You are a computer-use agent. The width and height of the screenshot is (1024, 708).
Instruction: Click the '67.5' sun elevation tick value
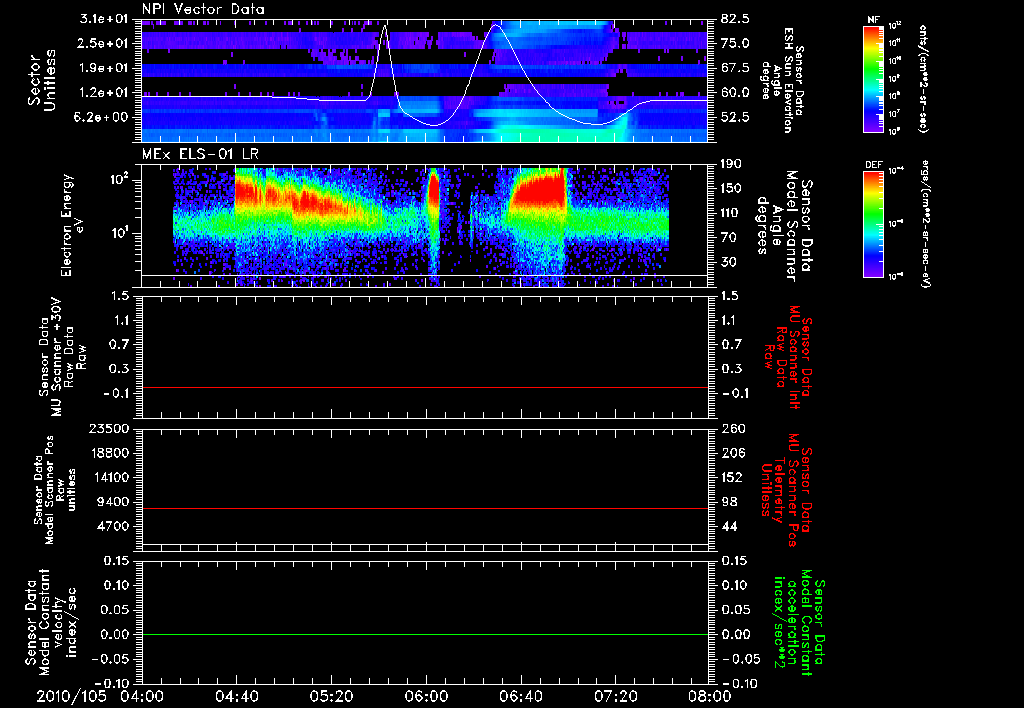point(736,68)
